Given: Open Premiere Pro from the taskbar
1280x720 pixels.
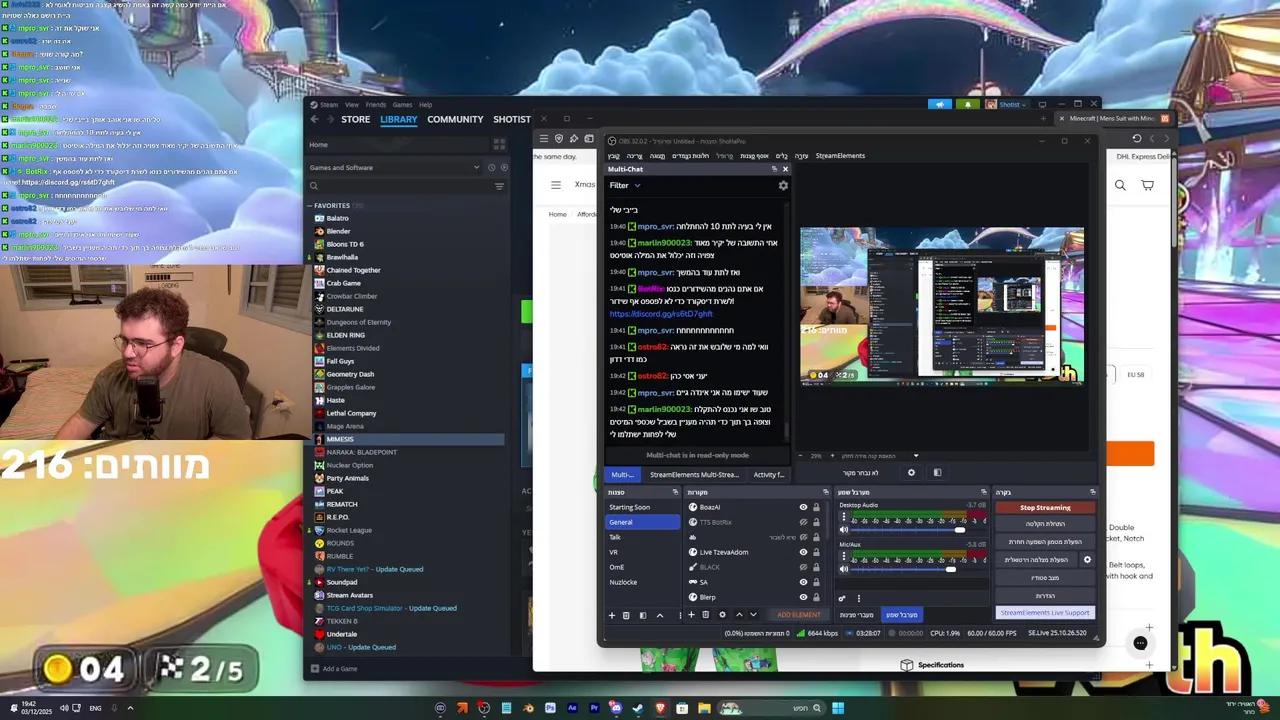Looking at the screenshot, I should click(x=594, y=708).
